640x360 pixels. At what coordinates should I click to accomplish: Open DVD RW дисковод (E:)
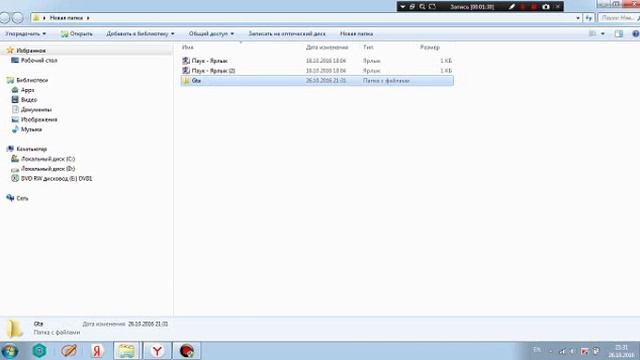pyautogui.click(x=57, y=178)
